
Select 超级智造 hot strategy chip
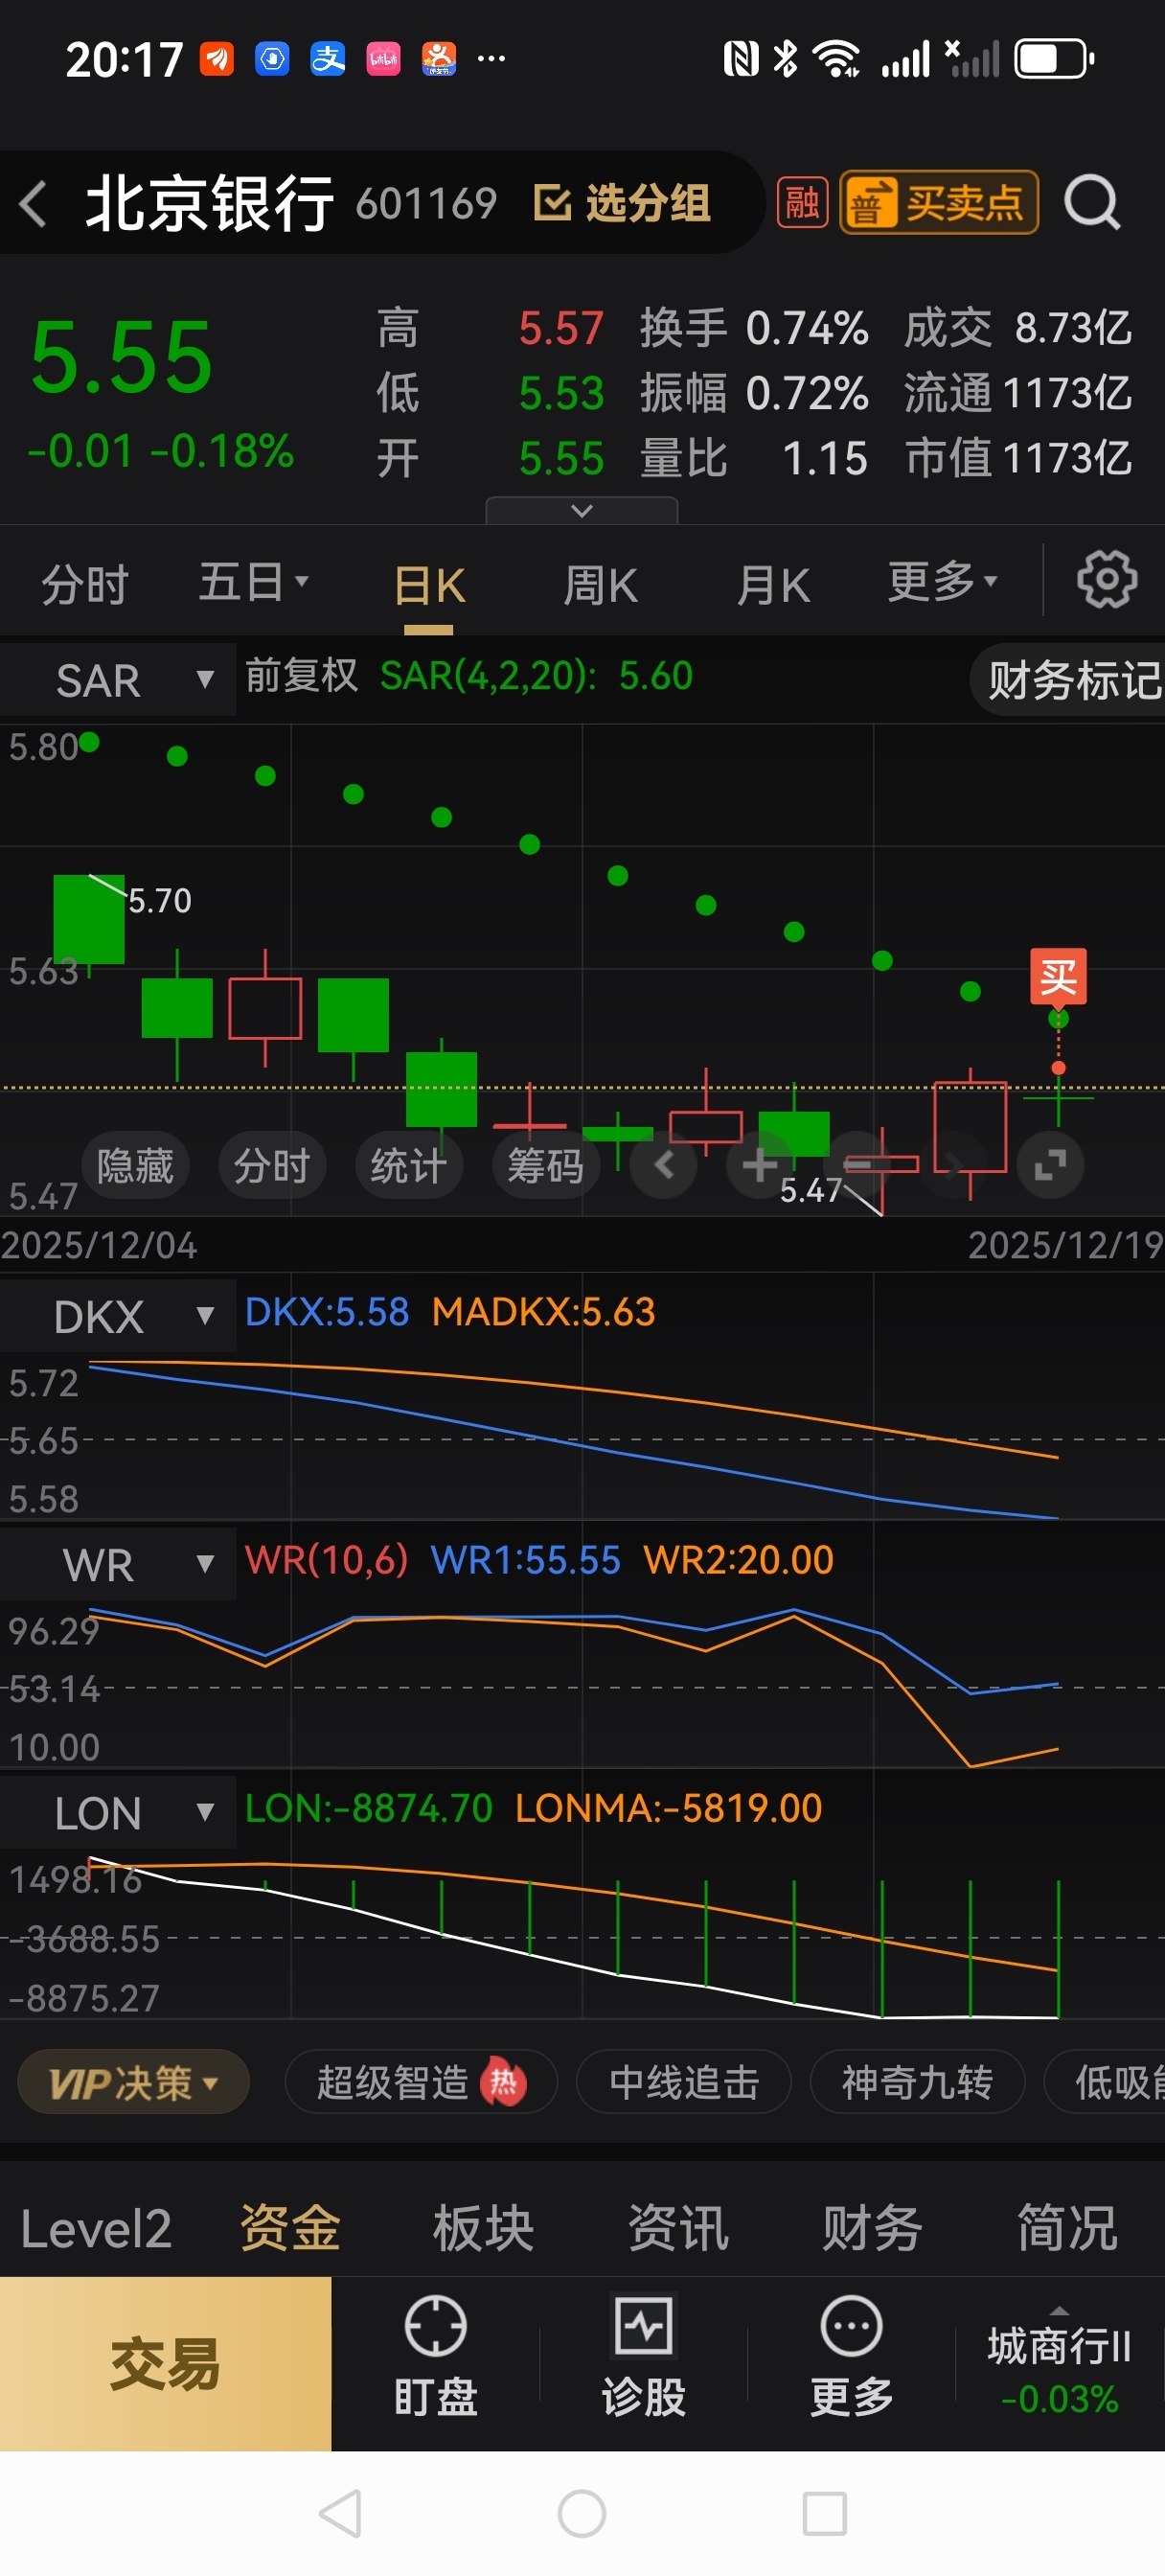pyautogui.click(x=420, y=2082)
